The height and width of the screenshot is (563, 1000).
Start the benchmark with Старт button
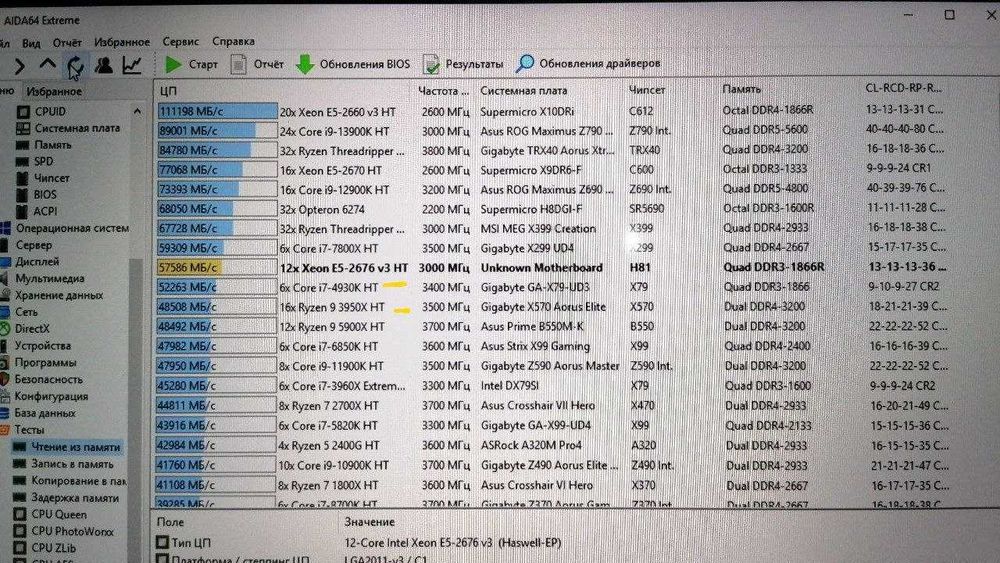191,64
